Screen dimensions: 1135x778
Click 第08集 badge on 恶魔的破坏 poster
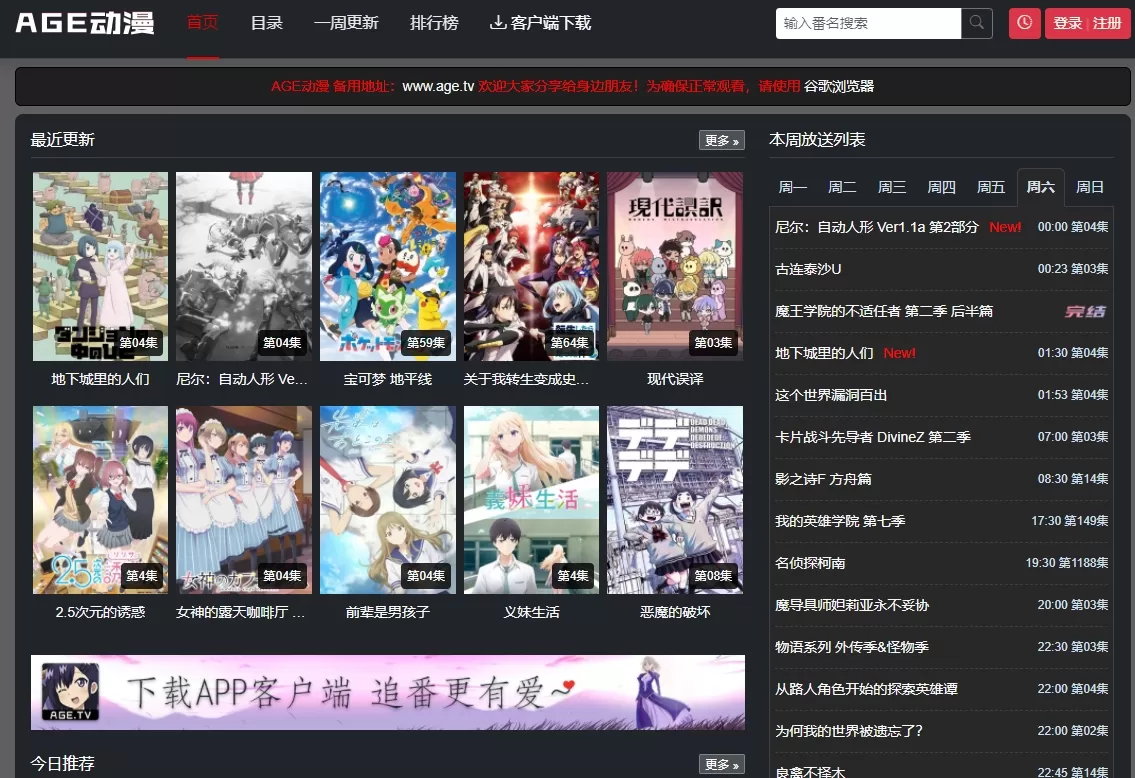[713, 576]
